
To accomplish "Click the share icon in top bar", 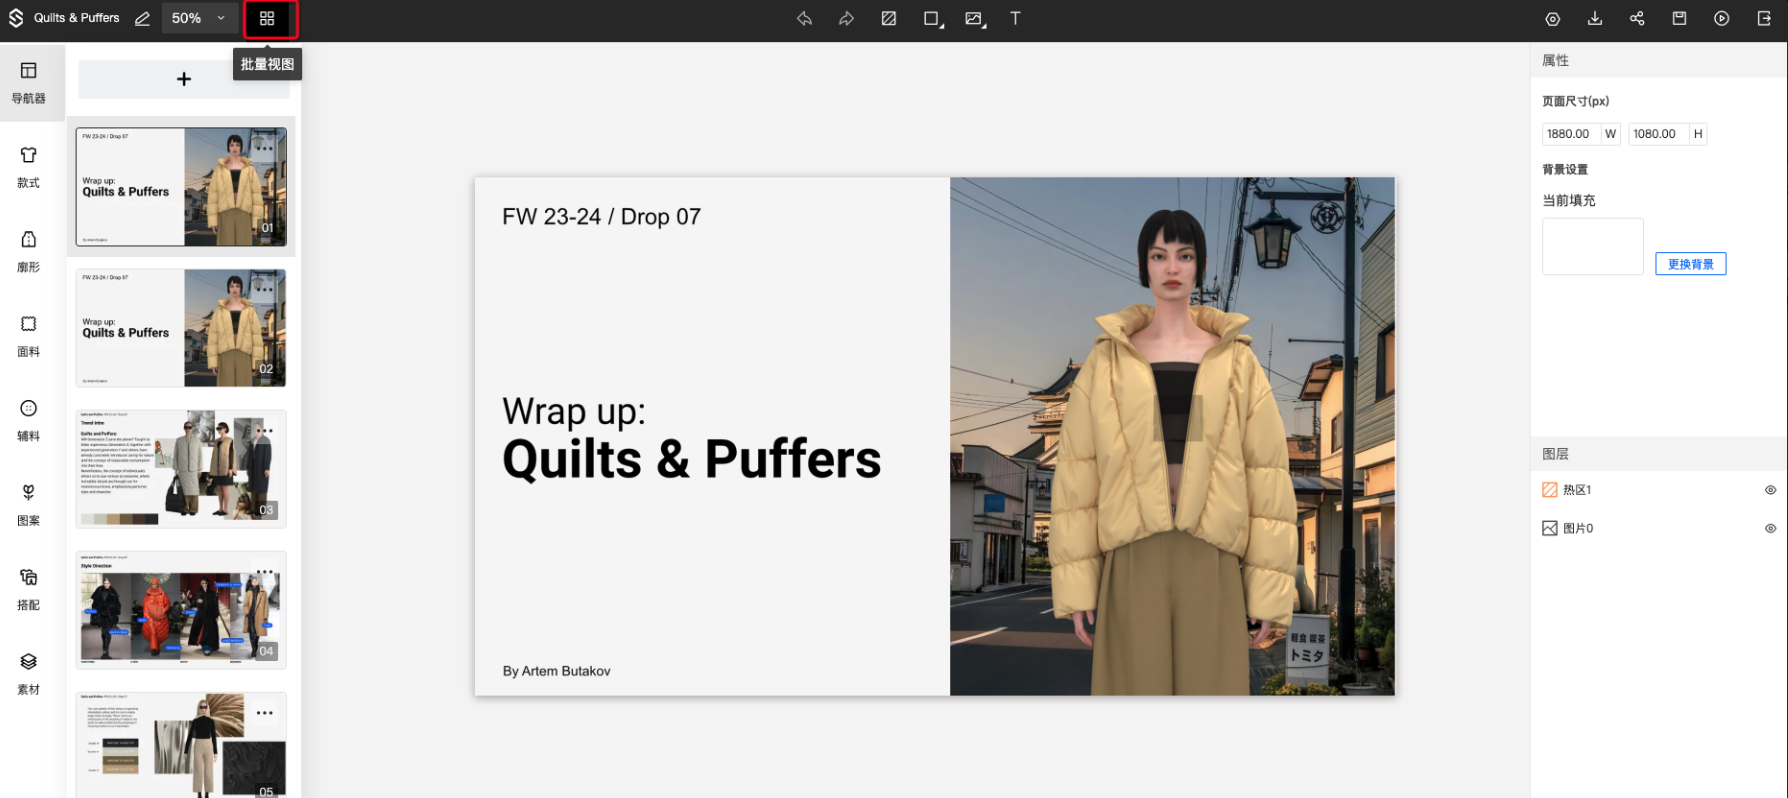I will coord(1637,19).
